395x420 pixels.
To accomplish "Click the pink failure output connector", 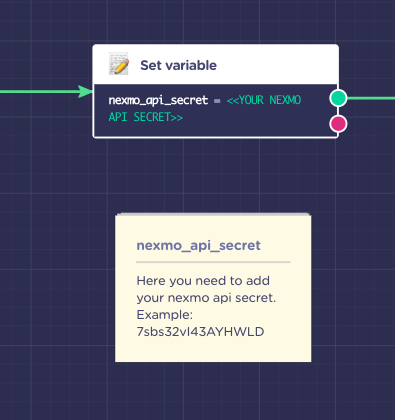I will pyautogui.click(x=338, y=124).
